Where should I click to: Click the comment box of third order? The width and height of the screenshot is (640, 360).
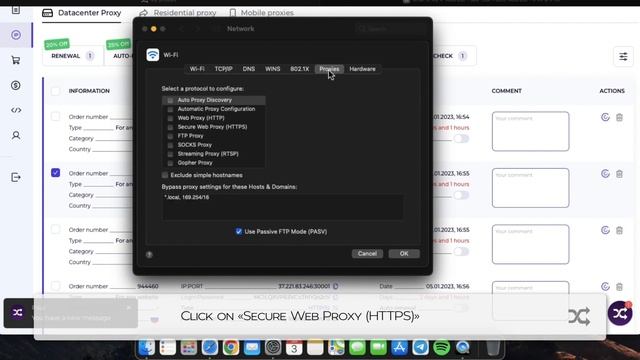[x=531, y=244]
